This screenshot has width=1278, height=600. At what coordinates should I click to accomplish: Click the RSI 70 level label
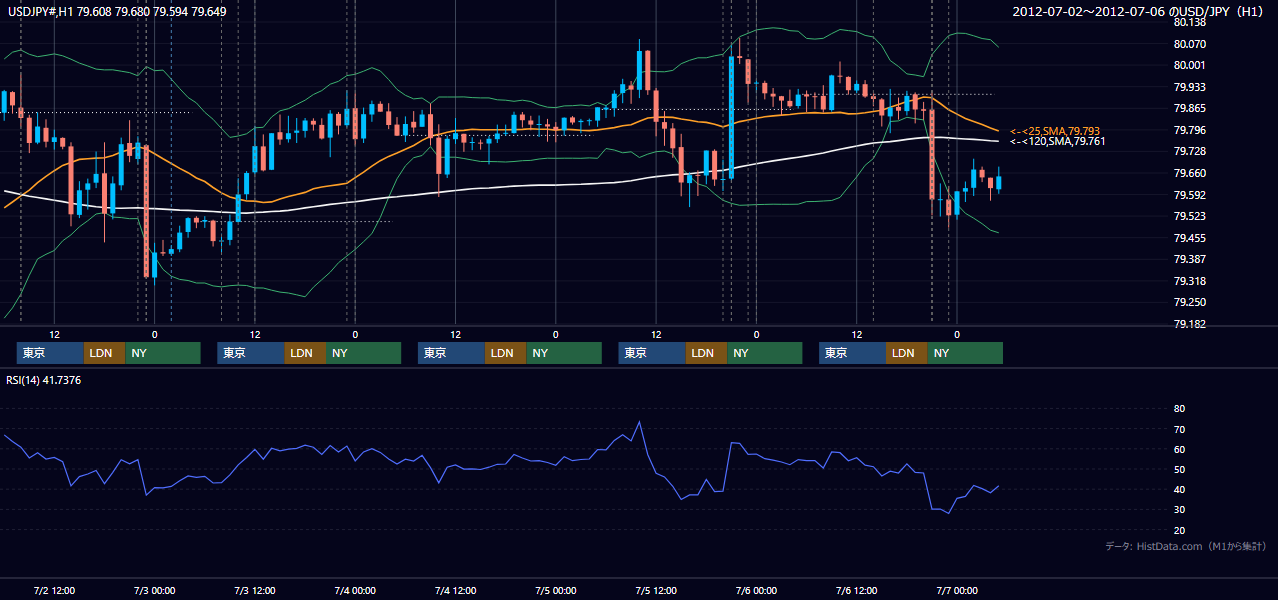click(x=1179, y=429)
